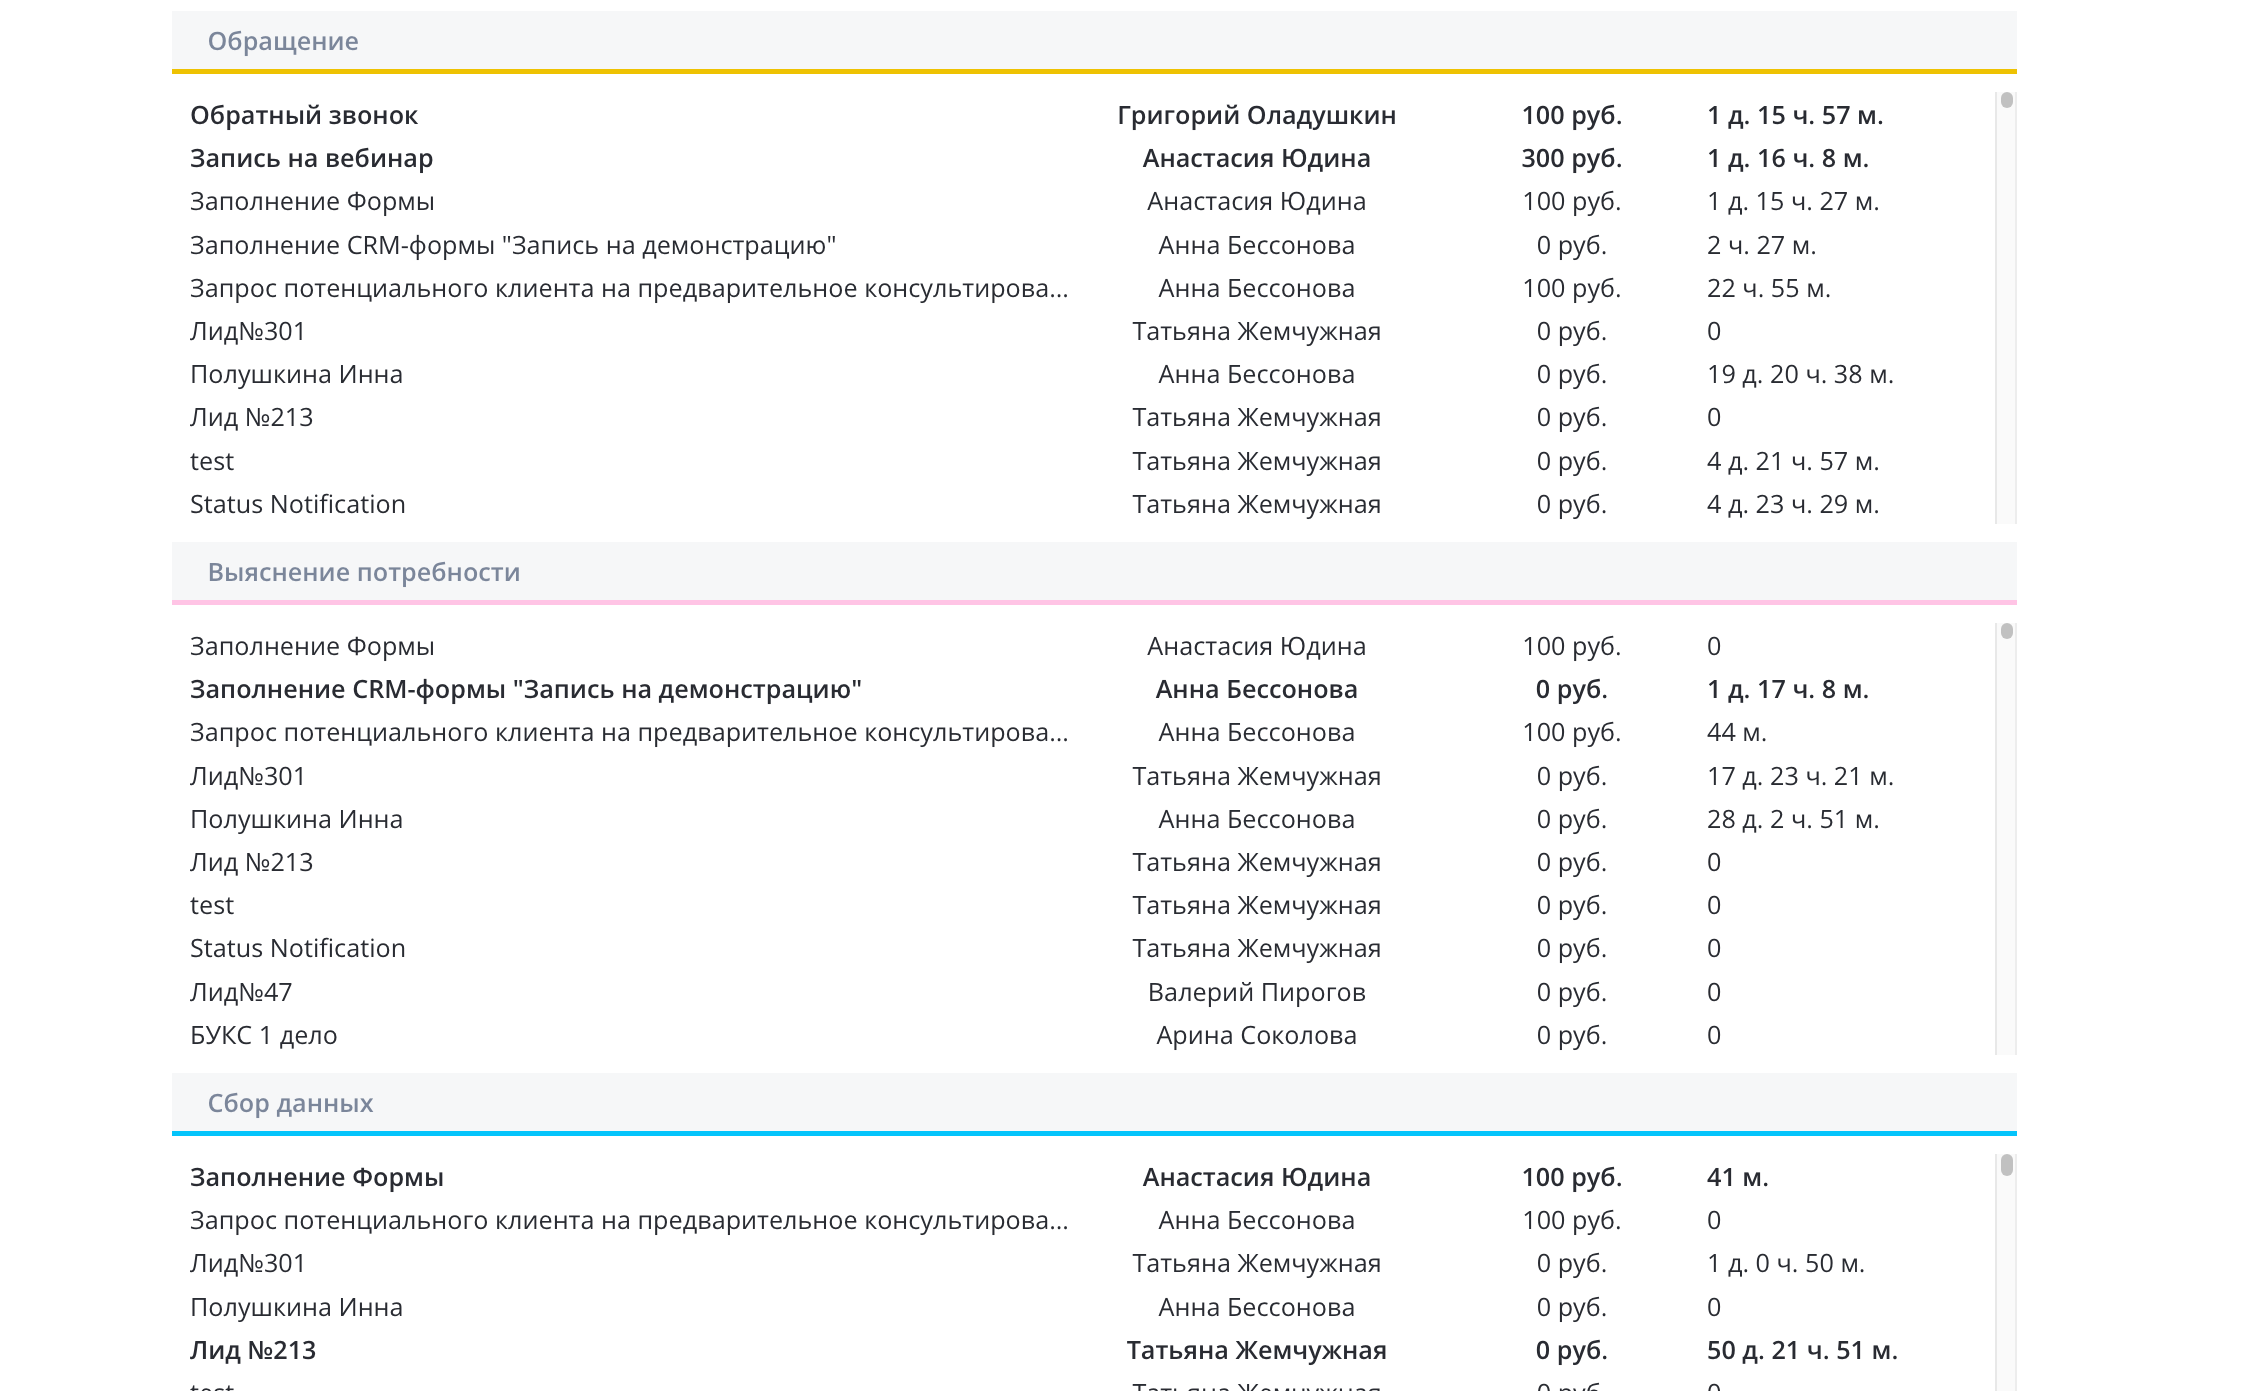Screen dimensions: 2257x1391
Task: Click the Сбор данных list scrollbar thumb
Action: (x=2006, y=1165)
